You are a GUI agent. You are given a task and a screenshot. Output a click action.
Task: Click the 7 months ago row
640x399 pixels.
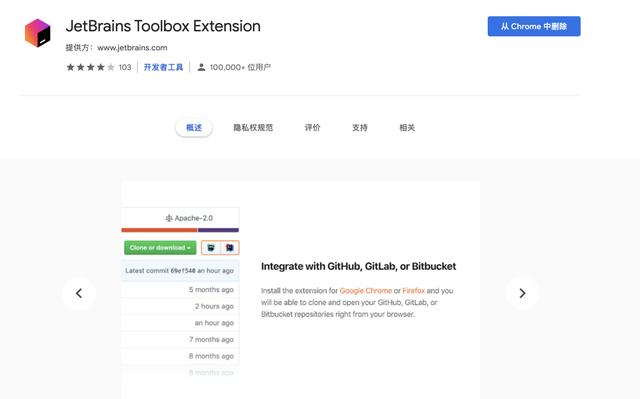point(180,339)
